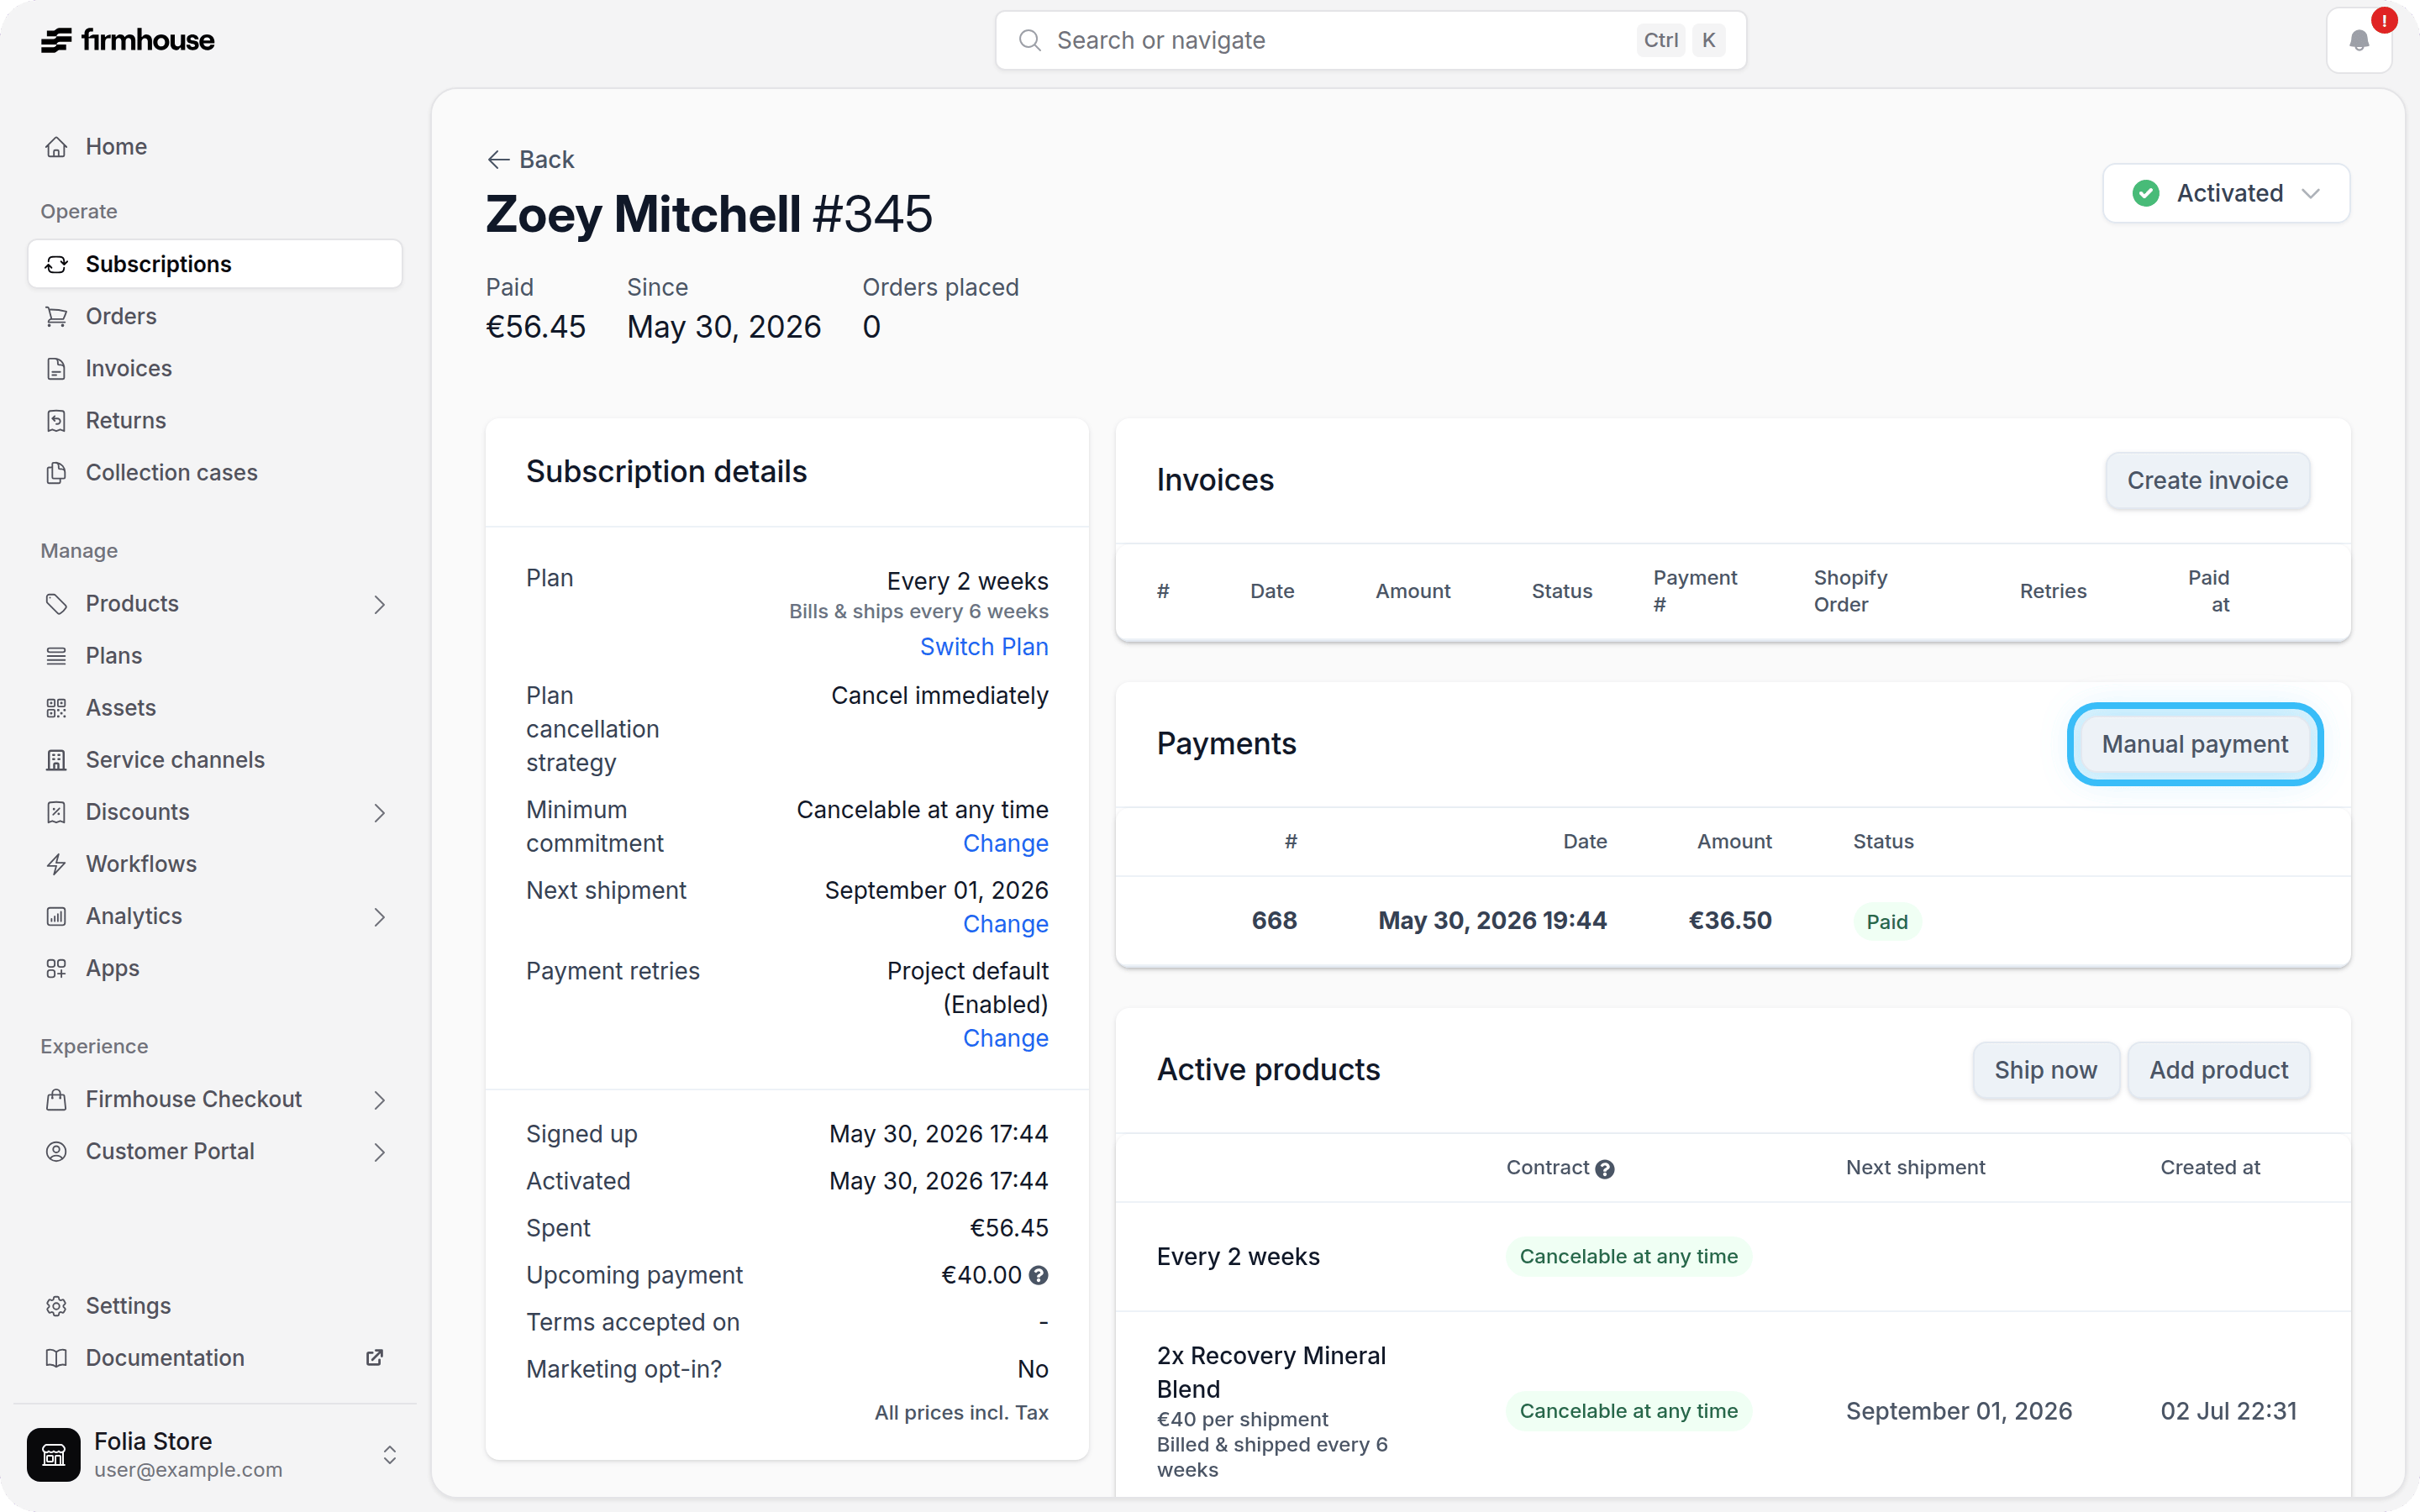Click the Orders cart icon
This screenshot has height=1512, width=2420.
click(56, 316)
